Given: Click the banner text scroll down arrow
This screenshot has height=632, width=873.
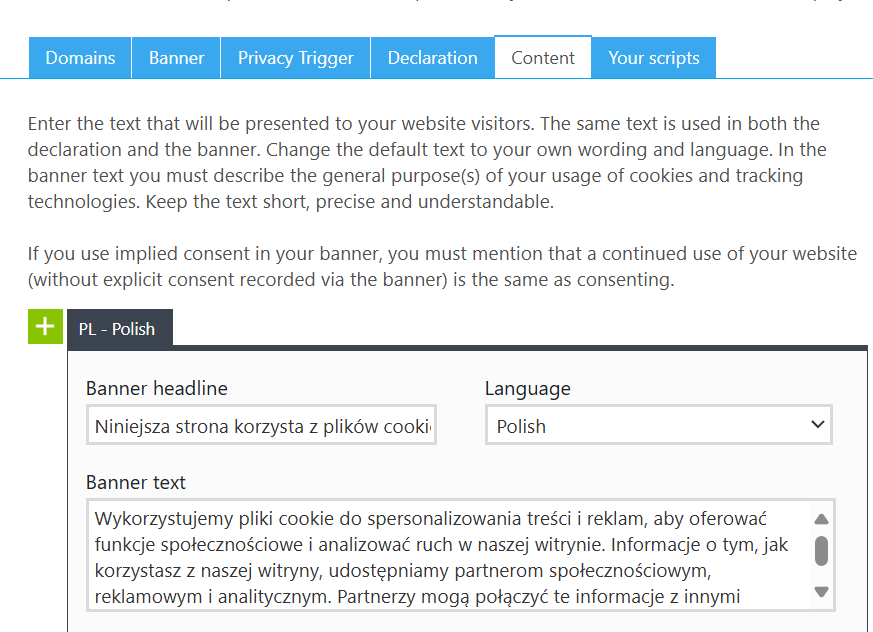Looking at the screenshot, I should 821,591.
